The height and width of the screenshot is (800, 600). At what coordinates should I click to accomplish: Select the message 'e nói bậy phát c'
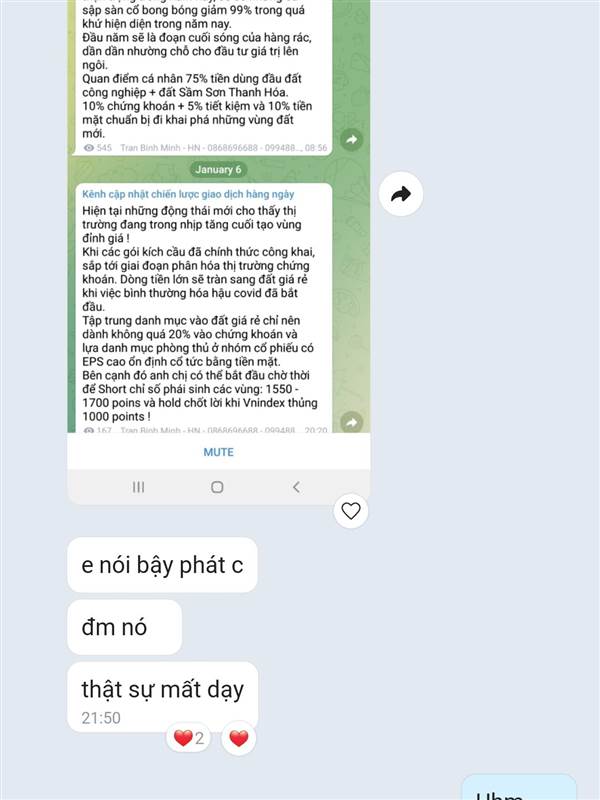(162, 565)
